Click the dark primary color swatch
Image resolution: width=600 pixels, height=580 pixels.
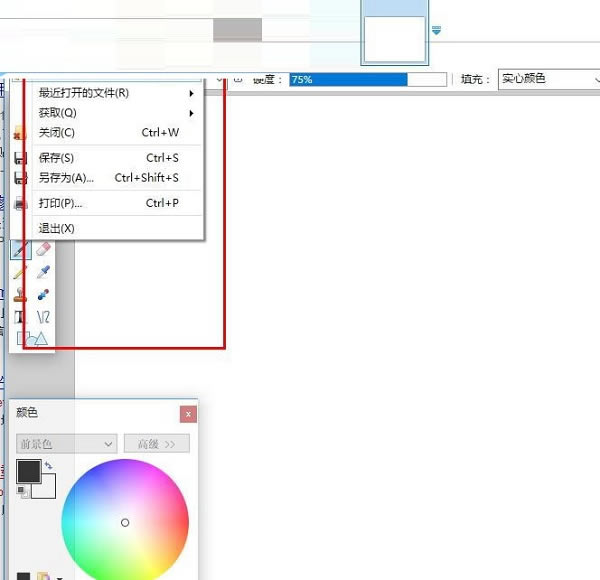[x=29, y=471]
